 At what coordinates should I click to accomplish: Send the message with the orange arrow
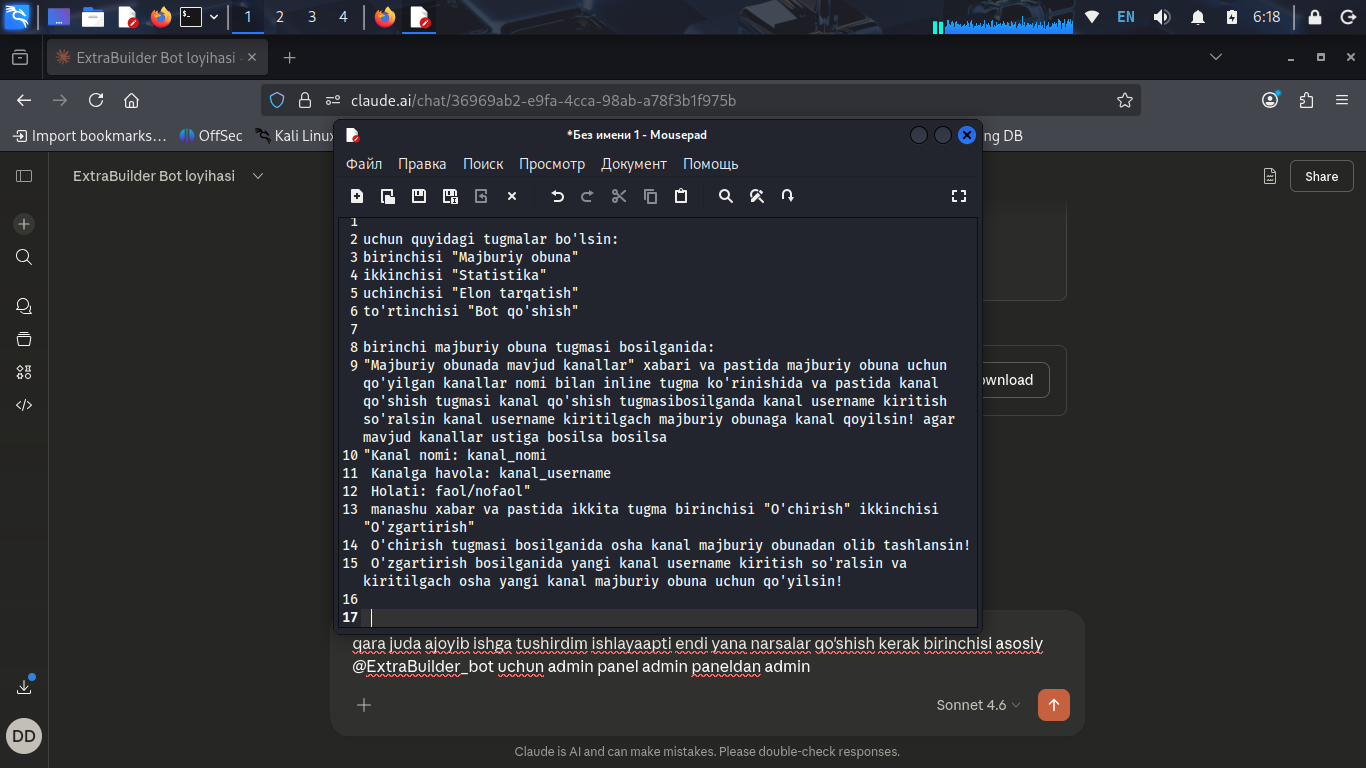(1053, 705)
